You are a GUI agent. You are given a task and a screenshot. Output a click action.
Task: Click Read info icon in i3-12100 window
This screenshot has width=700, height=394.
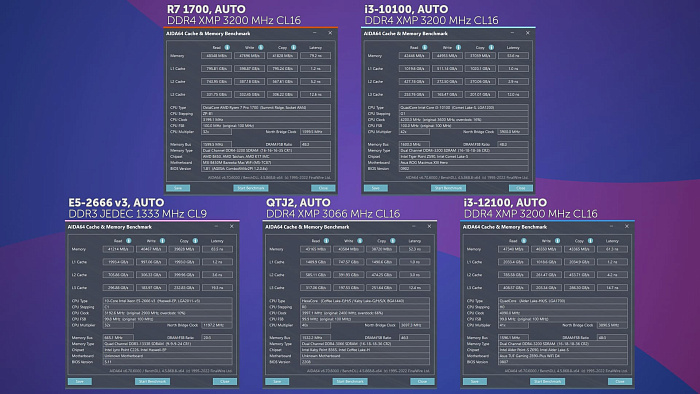[x=524, y=241]
